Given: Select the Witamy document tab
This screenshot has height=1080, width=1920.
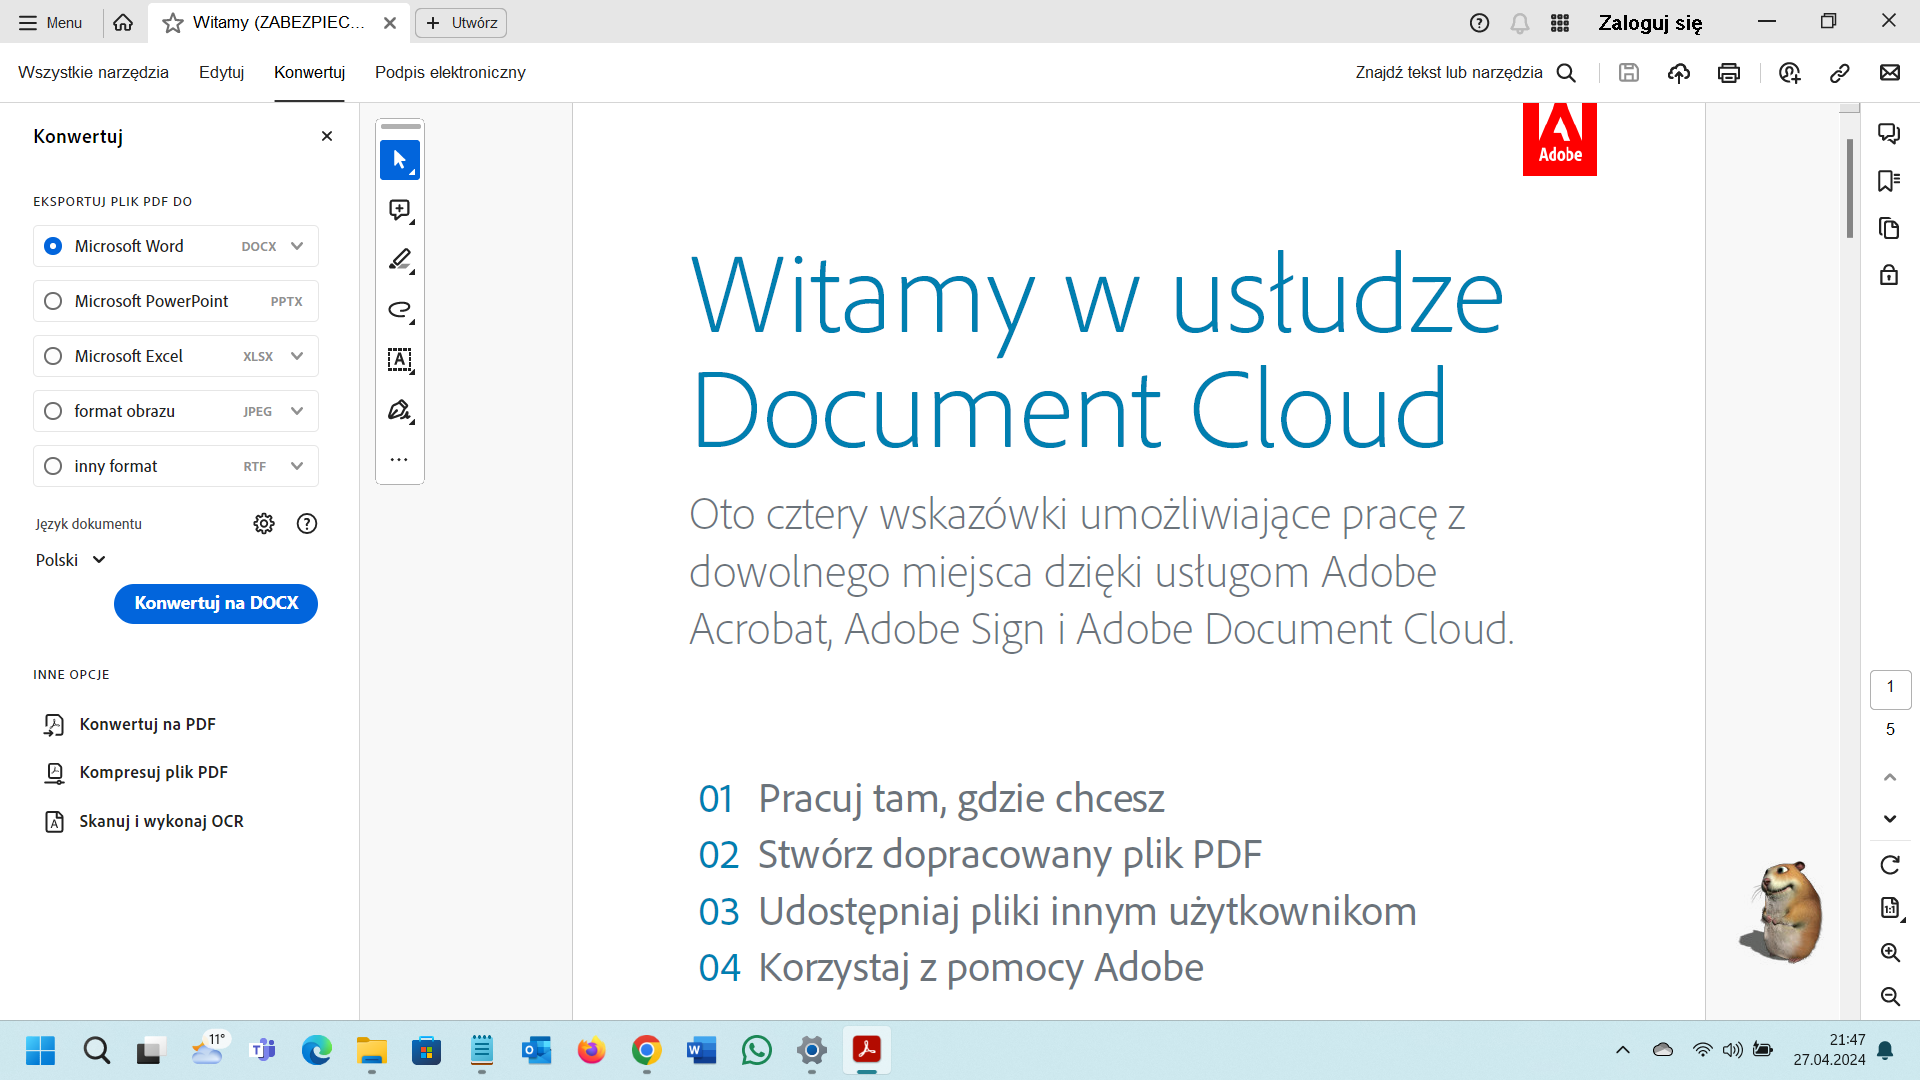Looking at the screenshot, I should click(x=279, y=22).
